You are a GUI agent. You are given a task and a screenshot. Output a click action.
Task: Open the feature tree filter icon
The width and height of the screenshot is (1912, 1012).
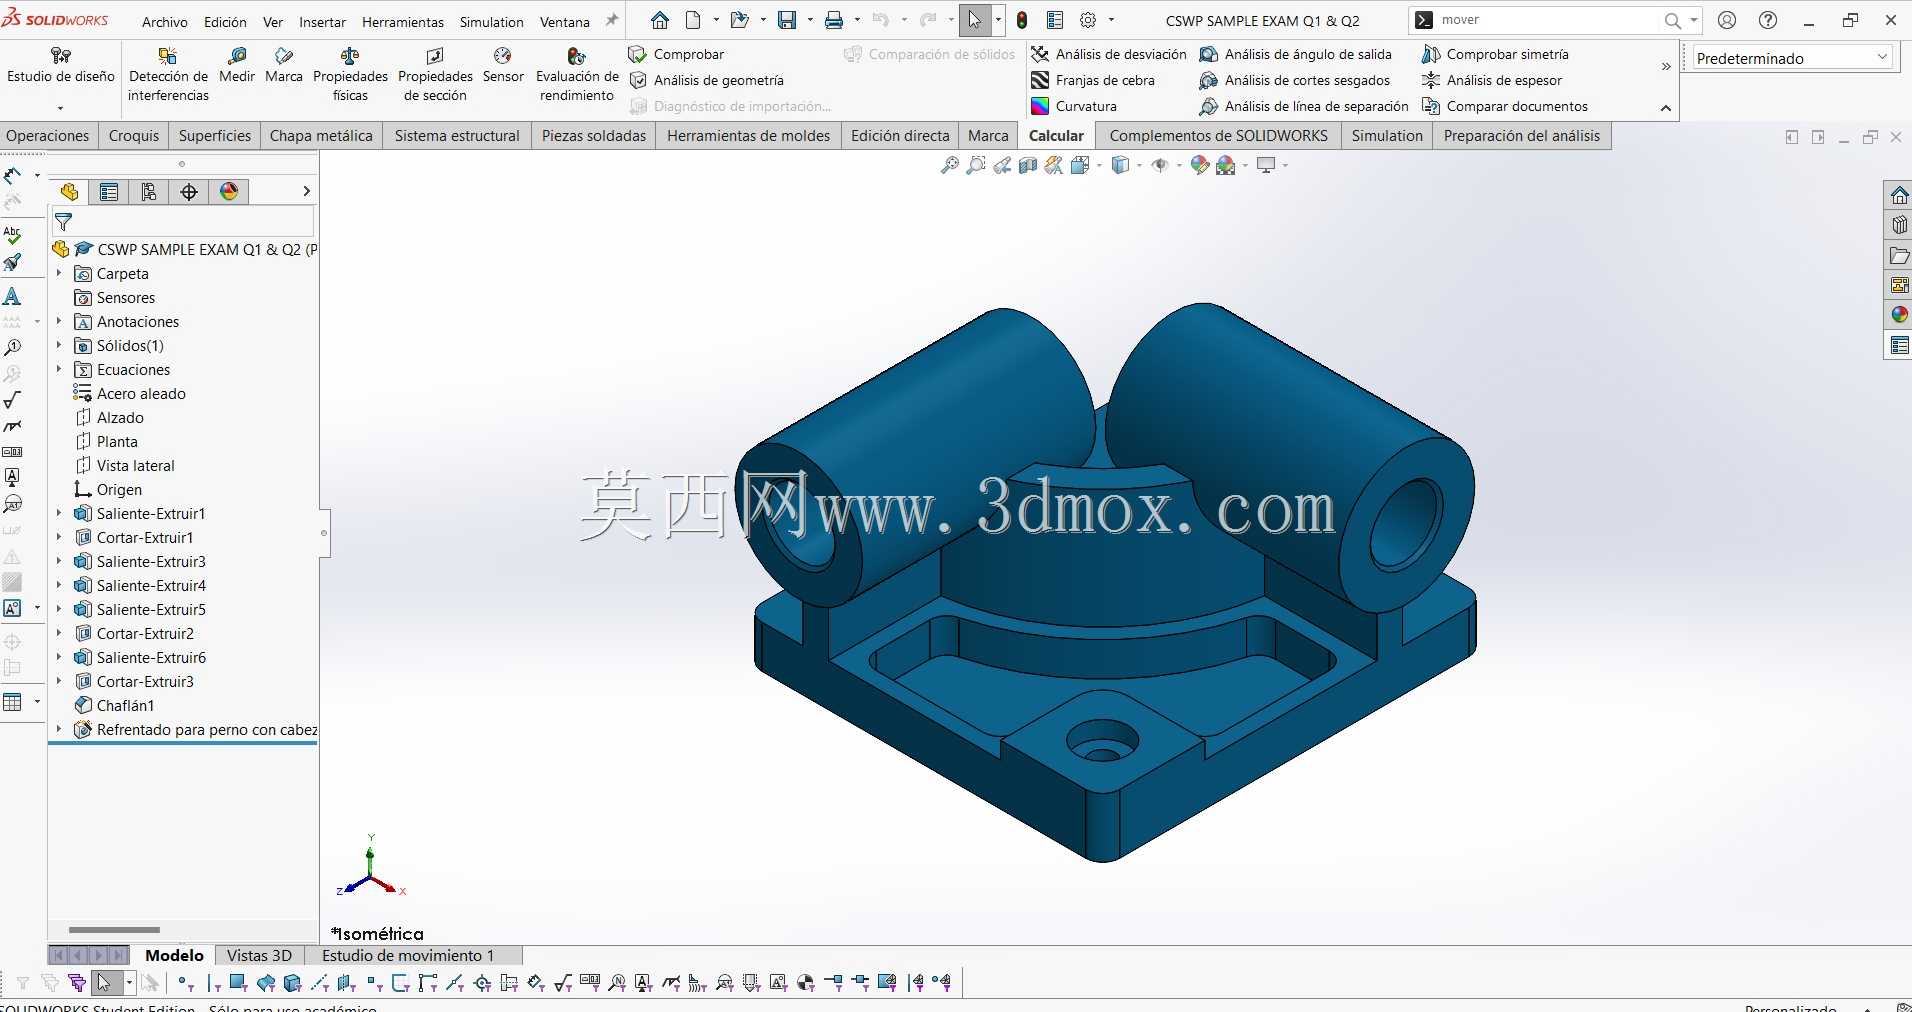pos(63,222)
